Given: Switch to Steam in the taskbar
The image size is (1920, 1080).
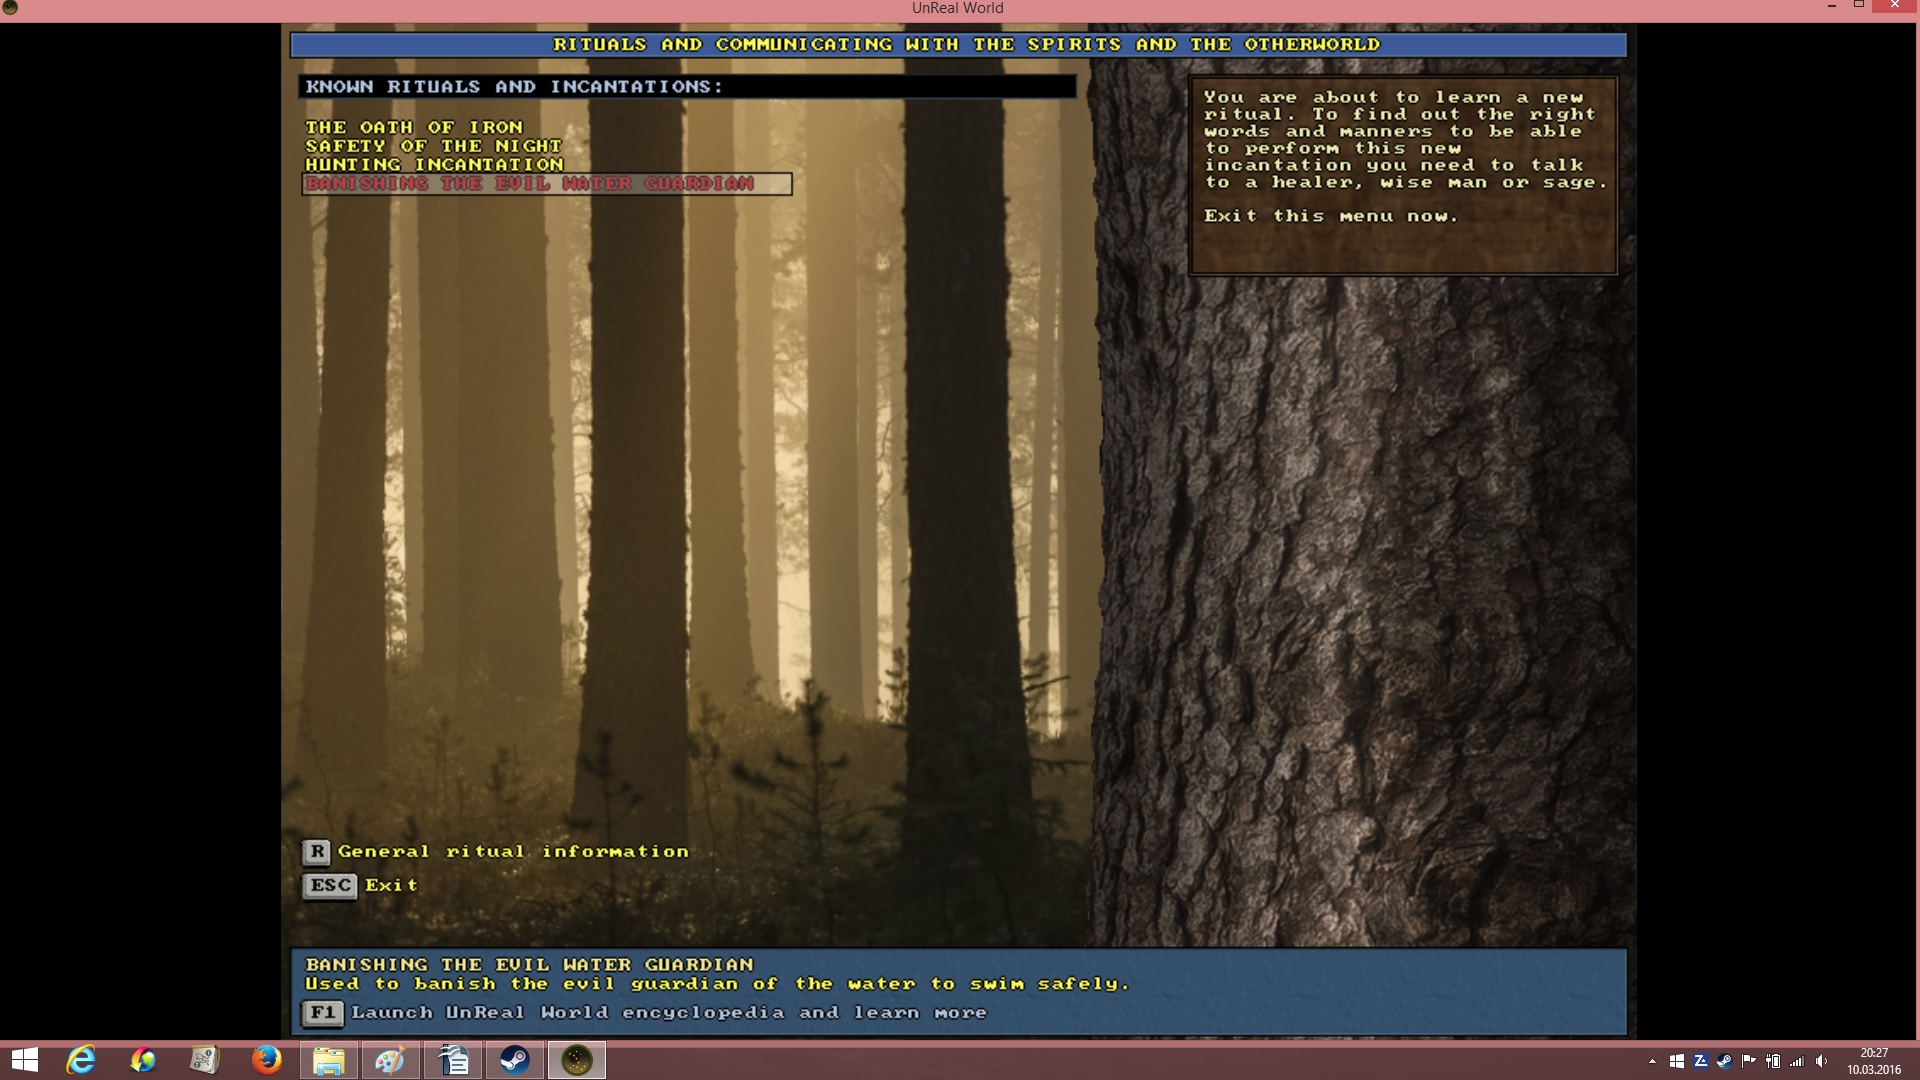Looking at the screenshot, I should [515, 1060].
